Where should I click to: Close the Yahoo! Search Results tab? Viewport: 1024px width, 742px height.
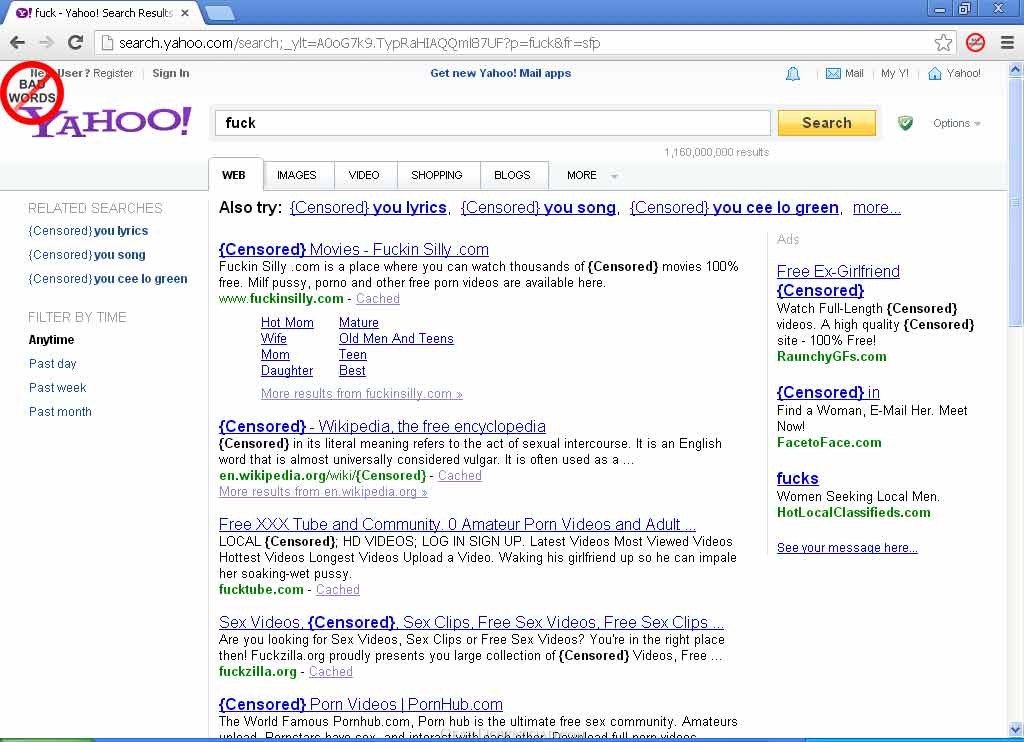pyautogui.click(x=185, y=12)
